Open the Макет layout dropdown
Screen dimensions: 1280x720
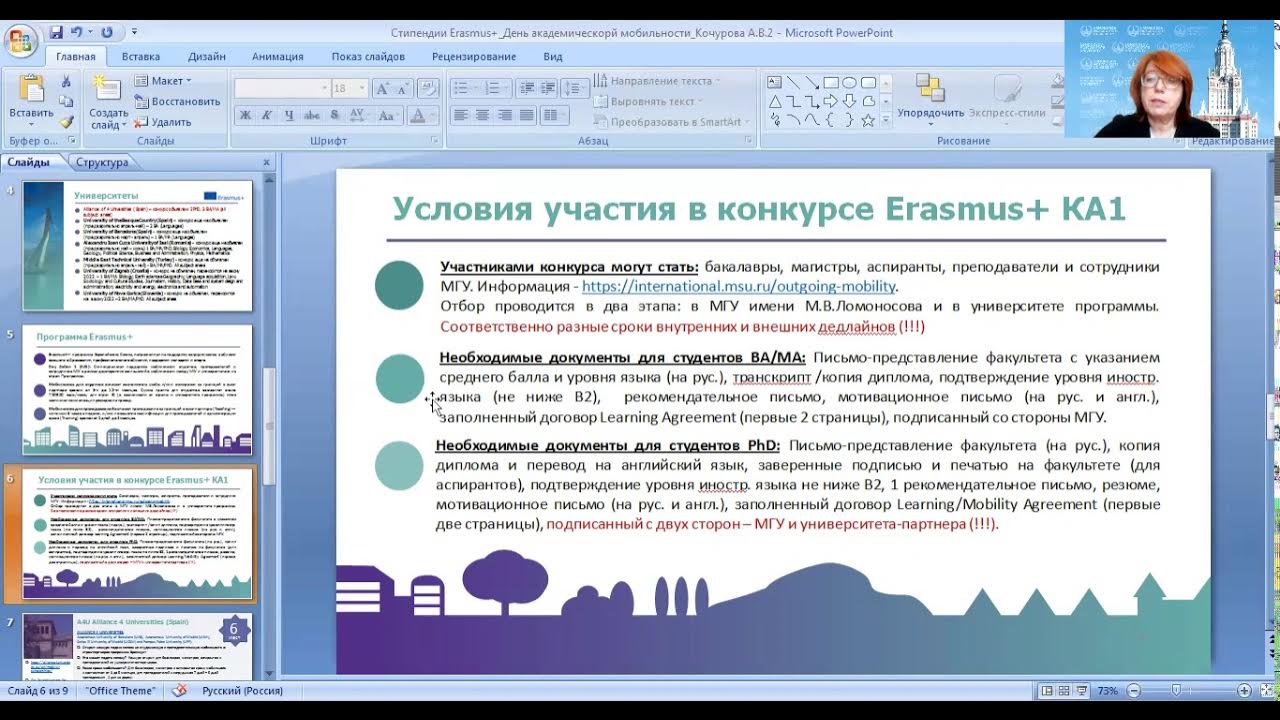163,81
